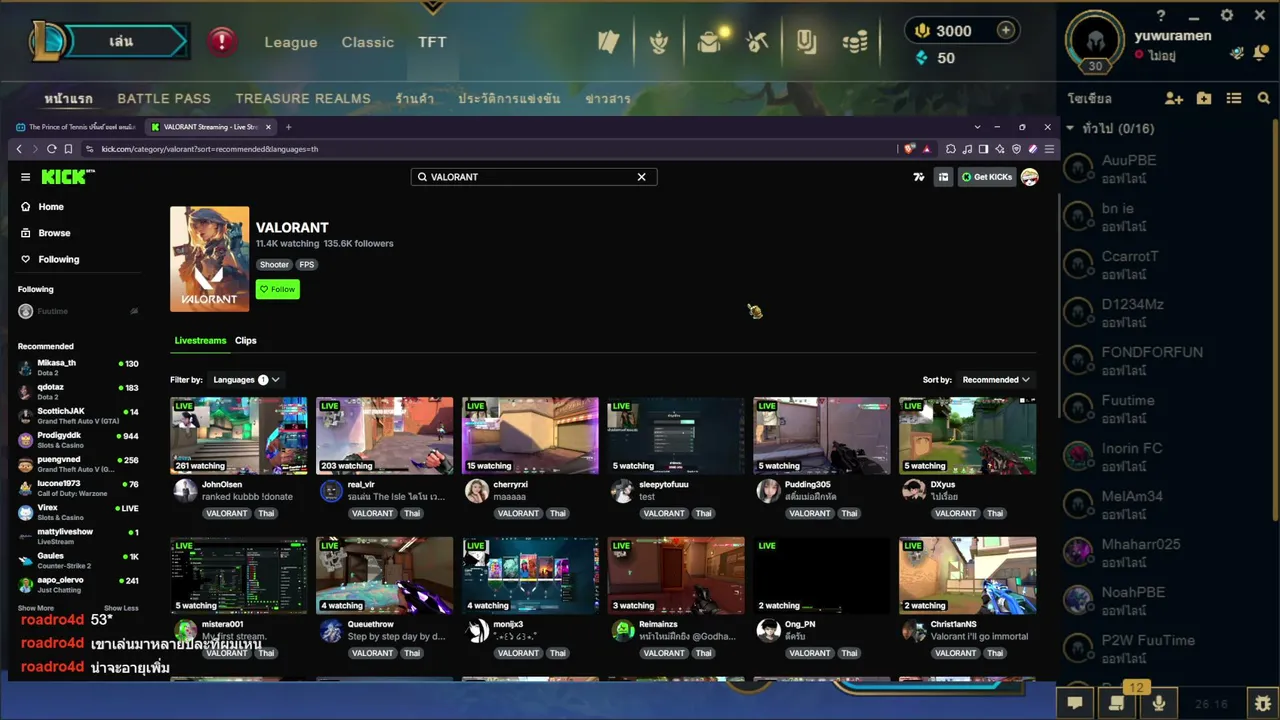Open the Languages filter dropdown
The image size is (1280, 720).
click(245, 380)
